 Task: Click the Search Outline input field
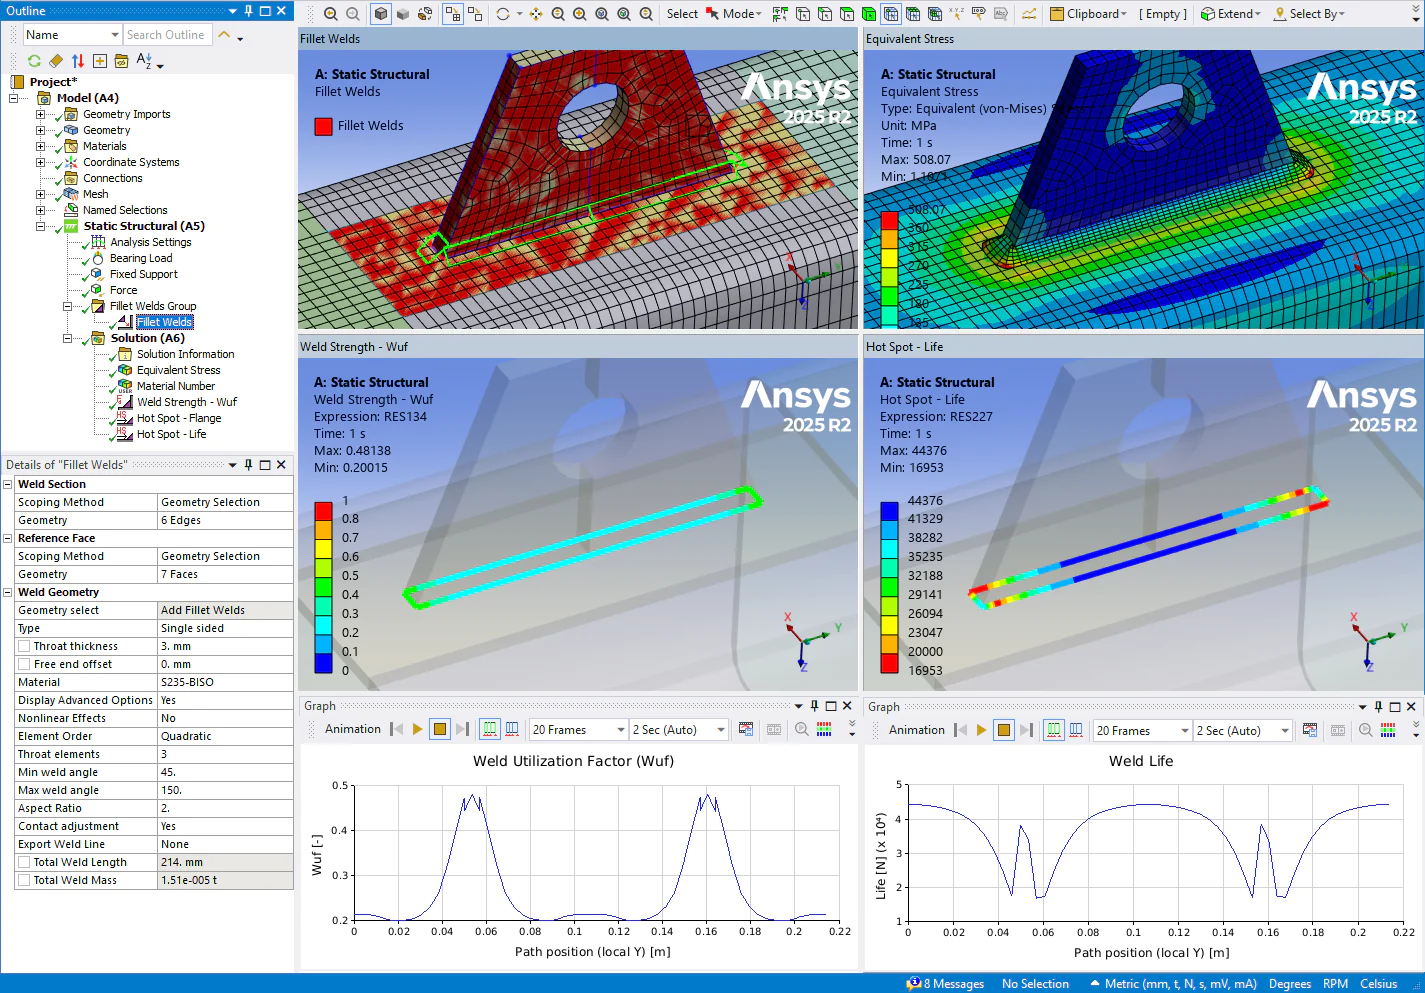click(167, 35)
